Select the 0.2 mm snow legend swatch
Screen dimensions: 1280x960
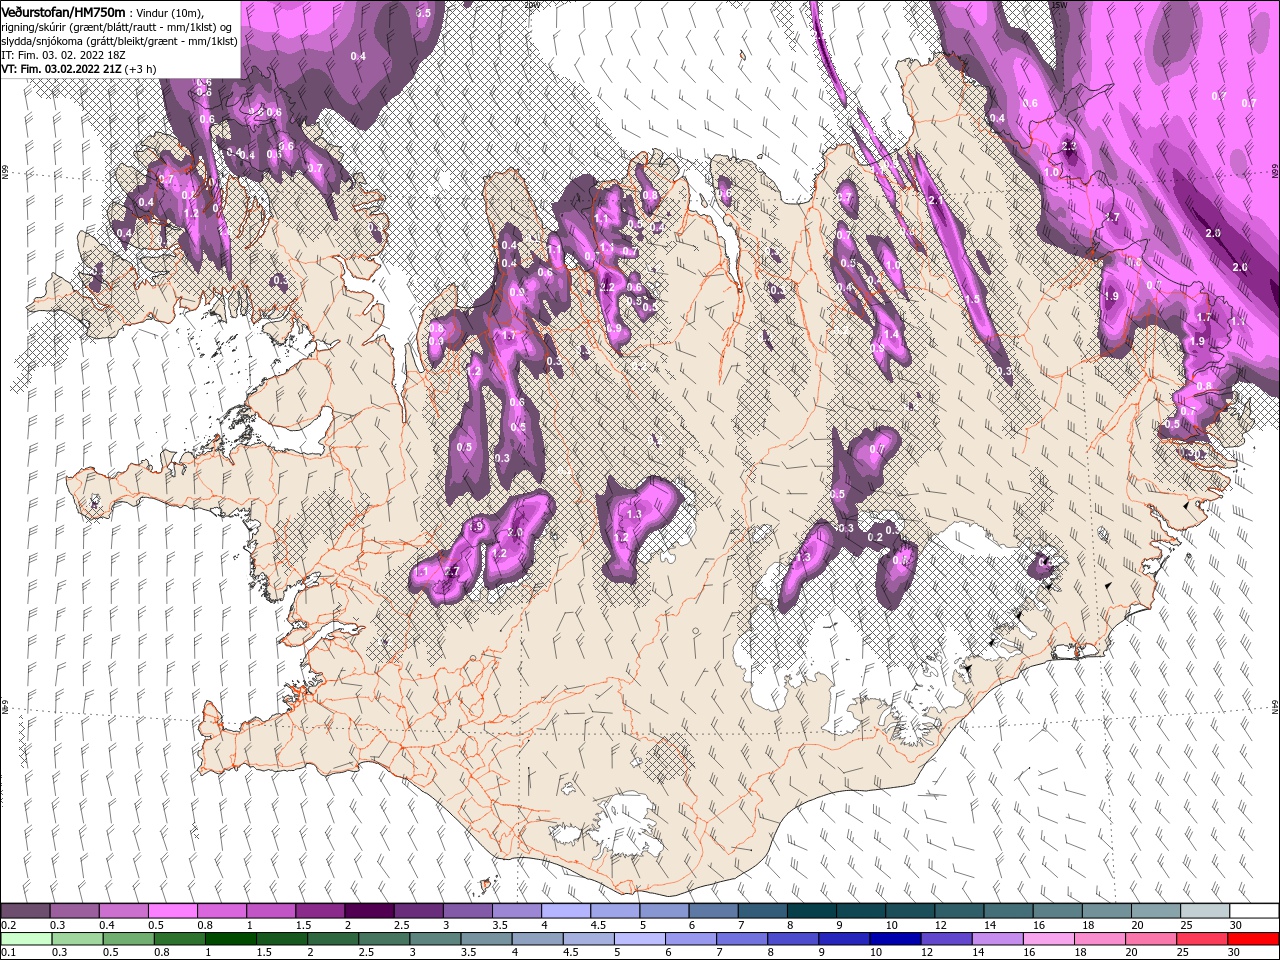click(25, 911)
